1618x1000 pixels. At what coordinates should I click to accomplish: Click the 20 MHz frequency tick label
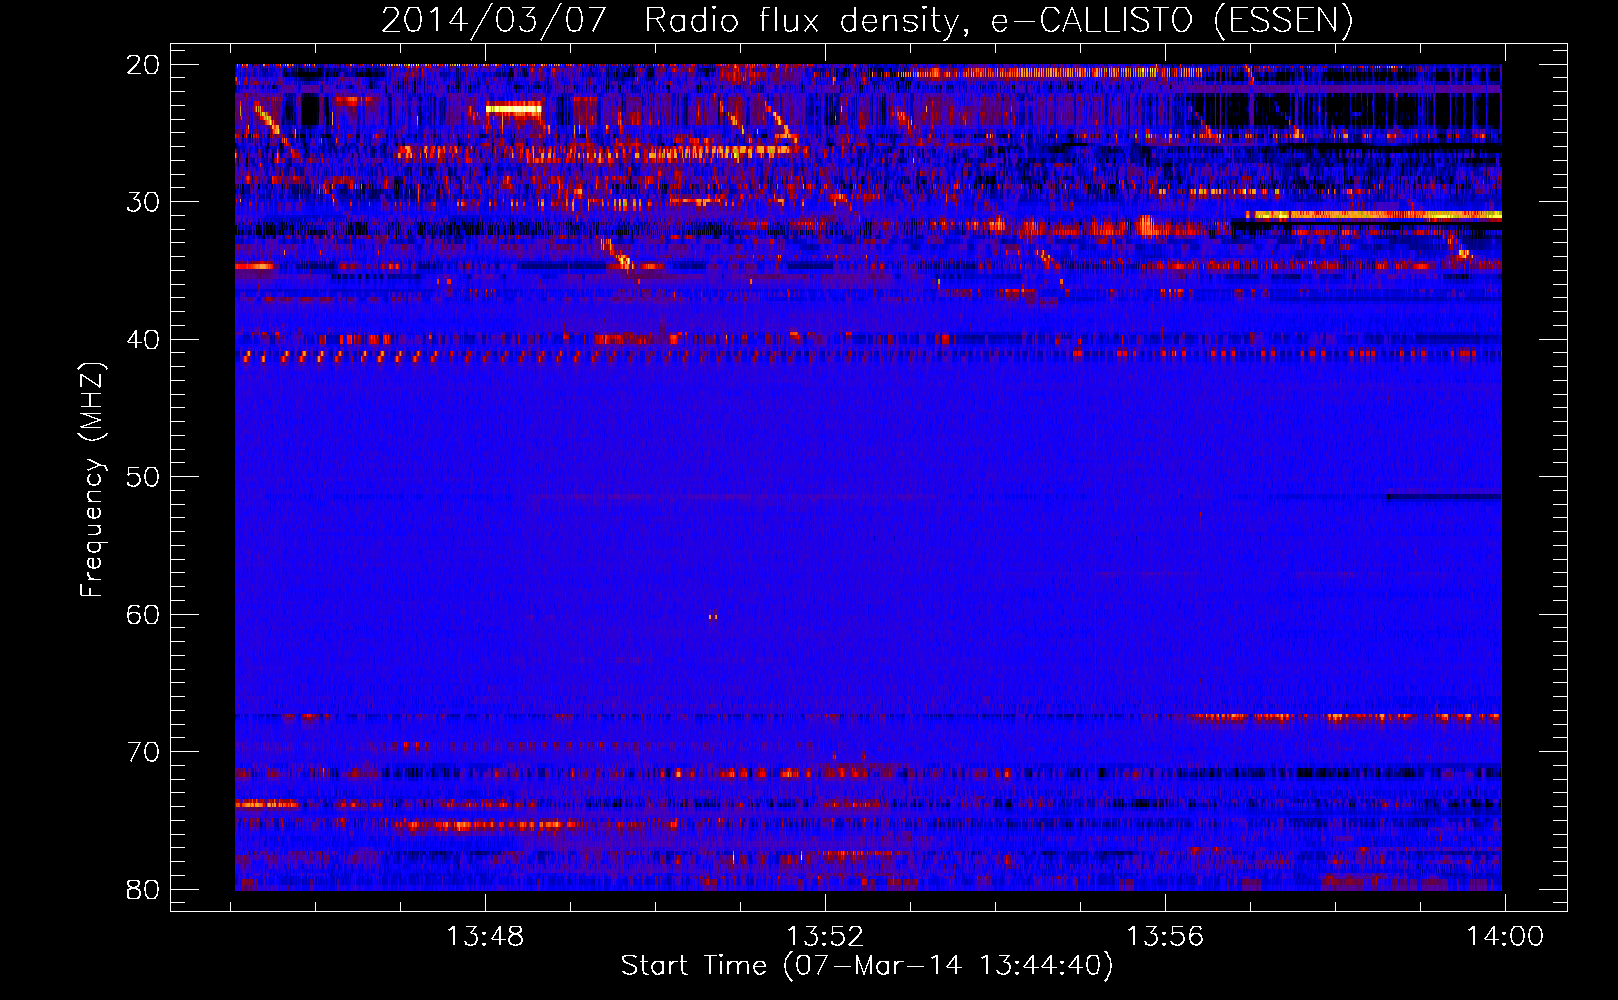point(143,65)
